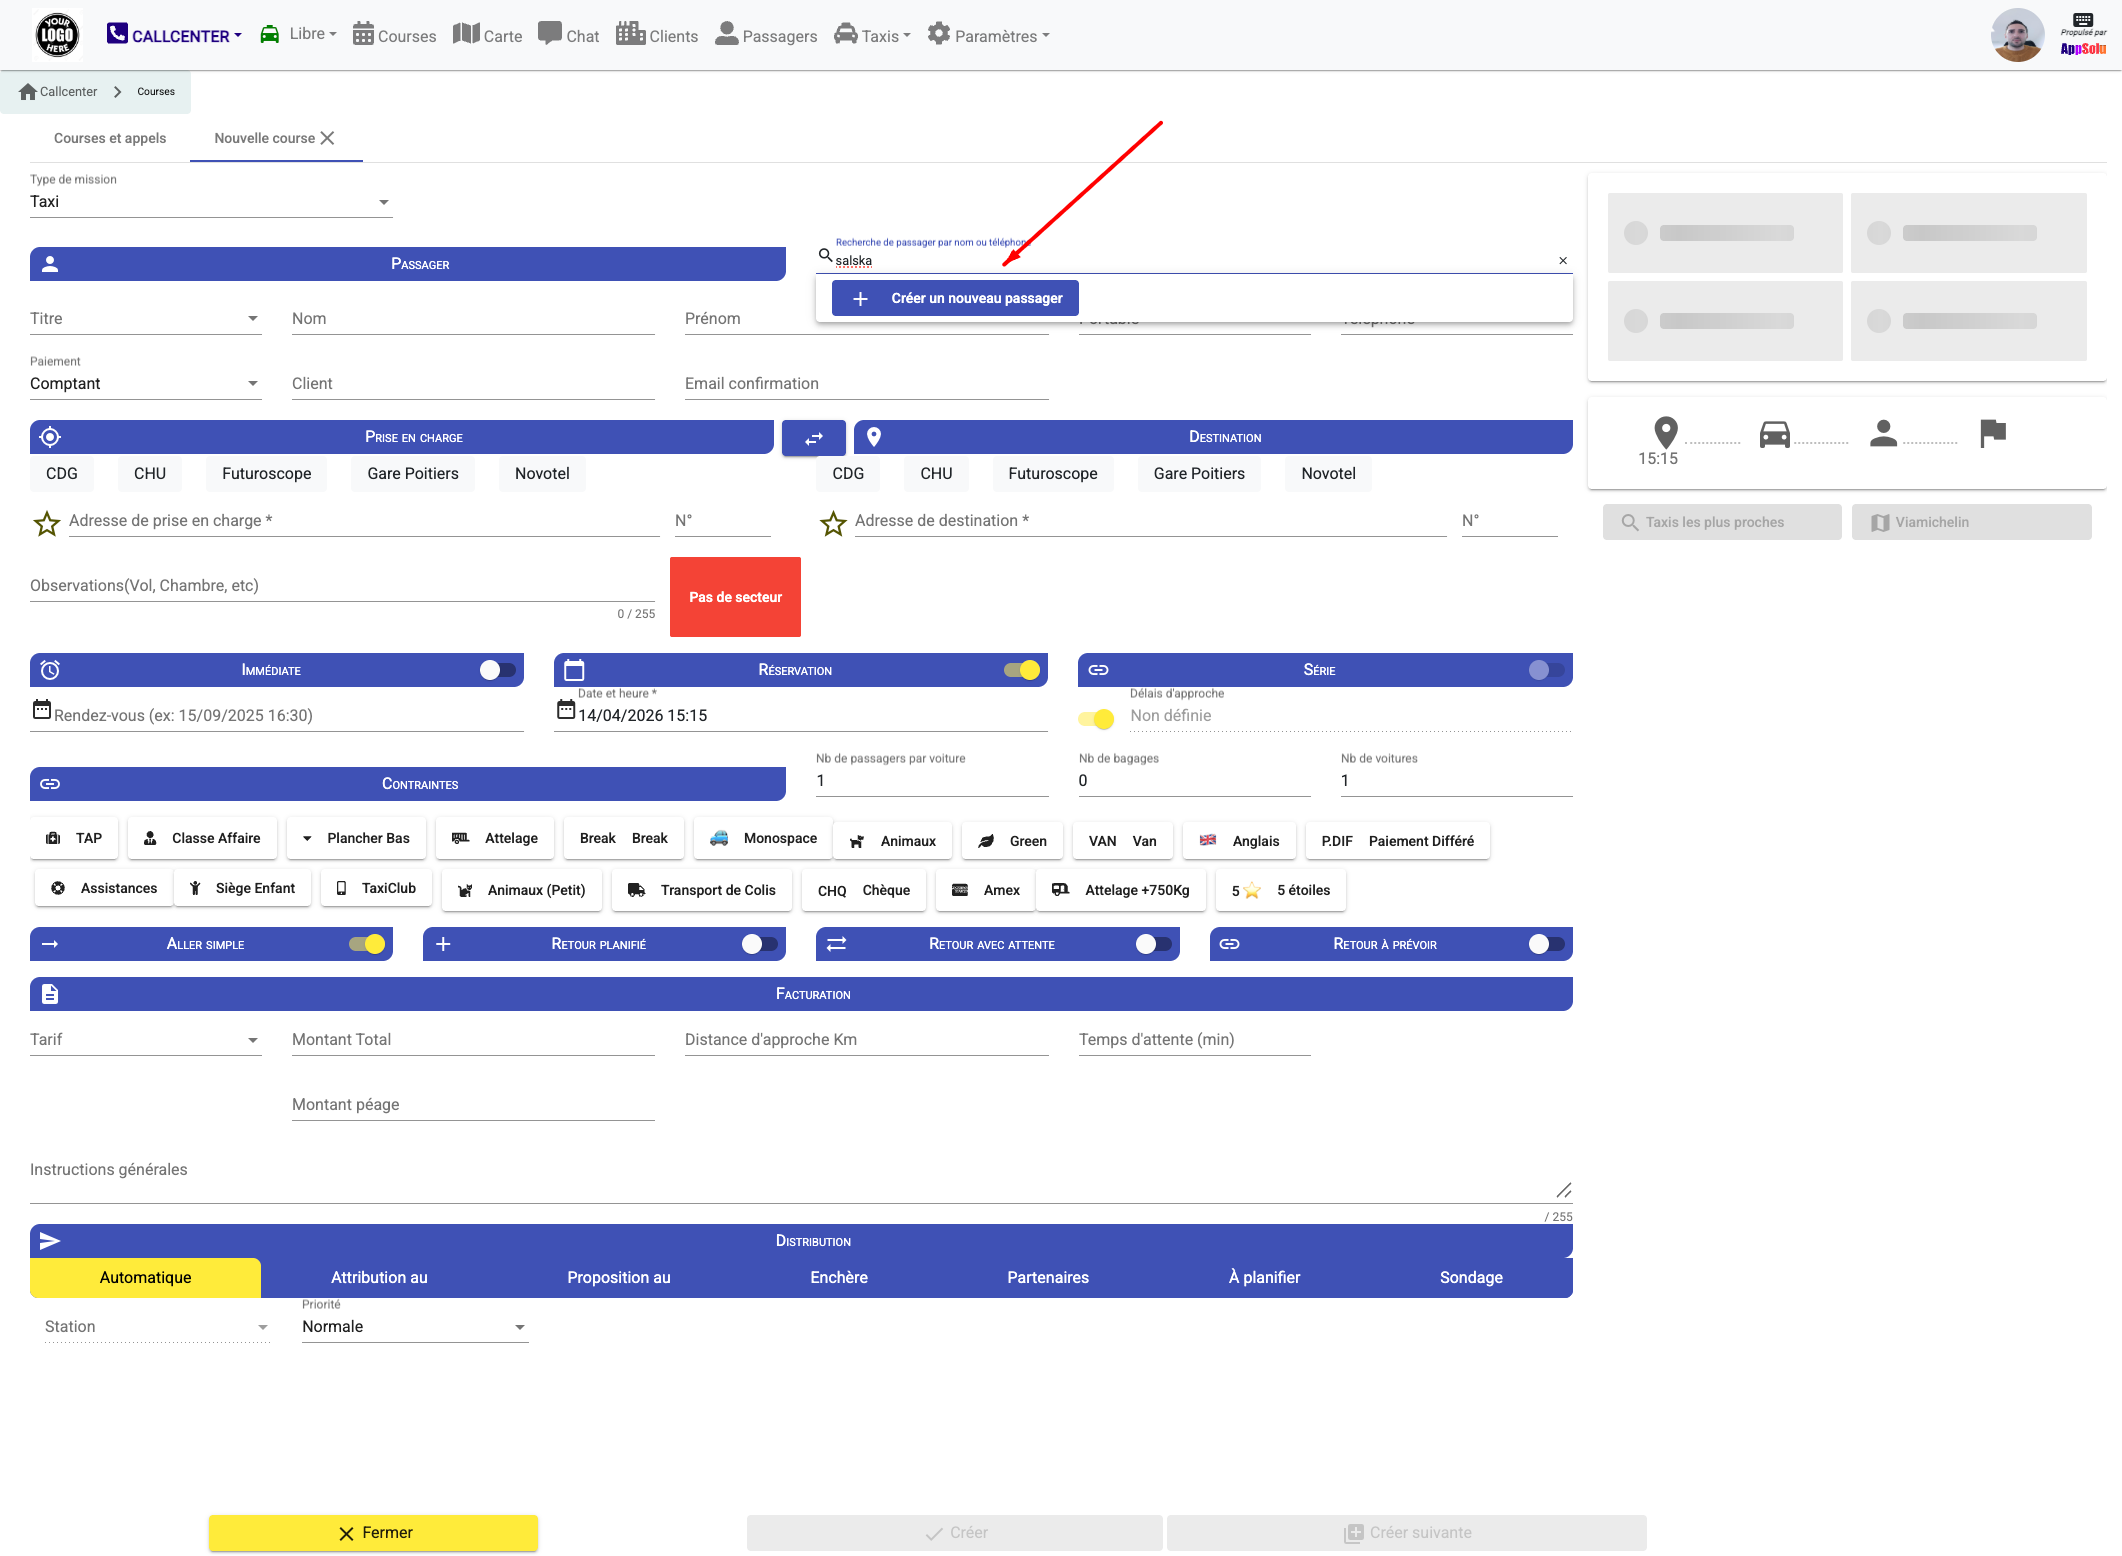Open the Priorité Normale dropdown

pyautogui.click(x=415, y=1327)
